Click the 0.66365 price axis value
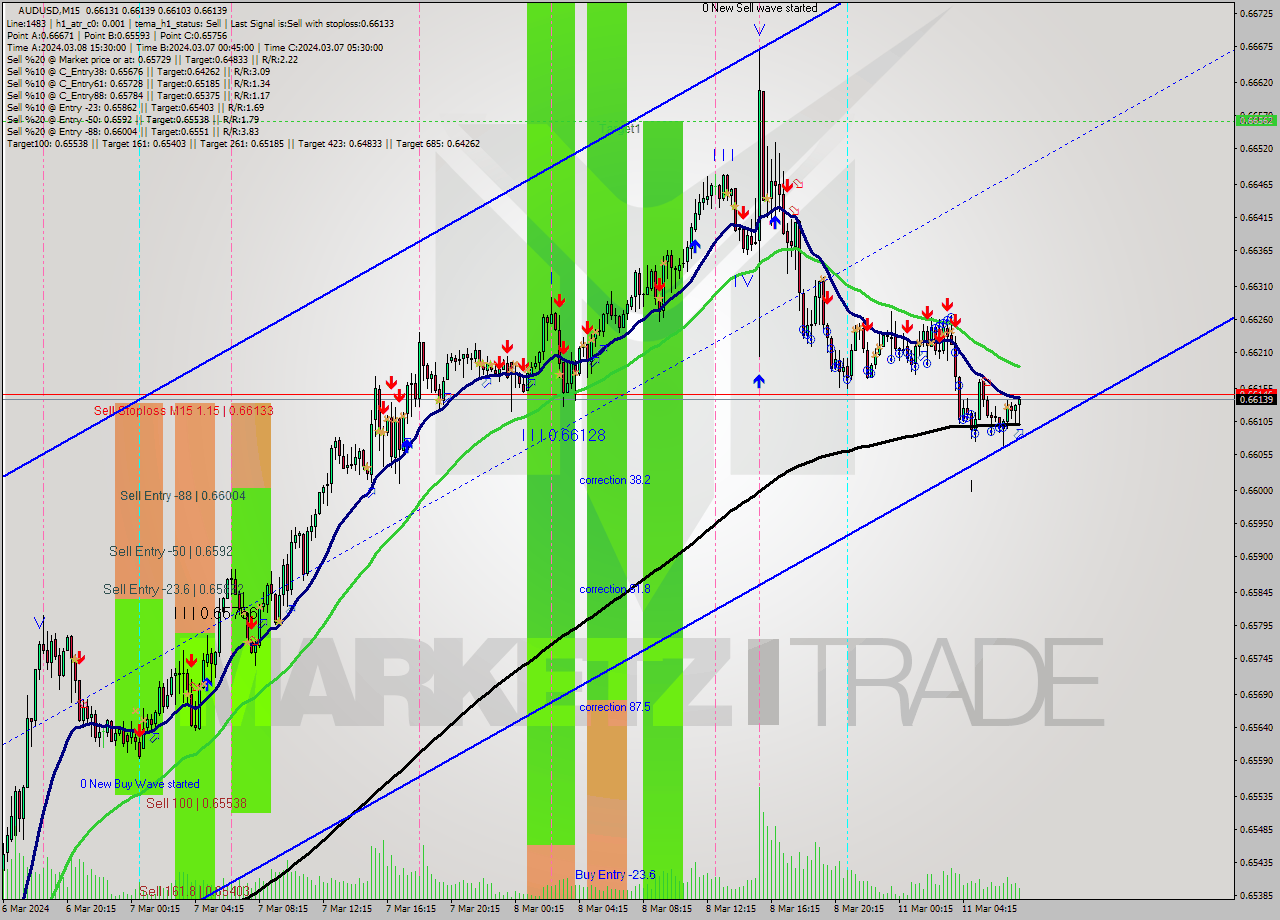 point(1256,250)
